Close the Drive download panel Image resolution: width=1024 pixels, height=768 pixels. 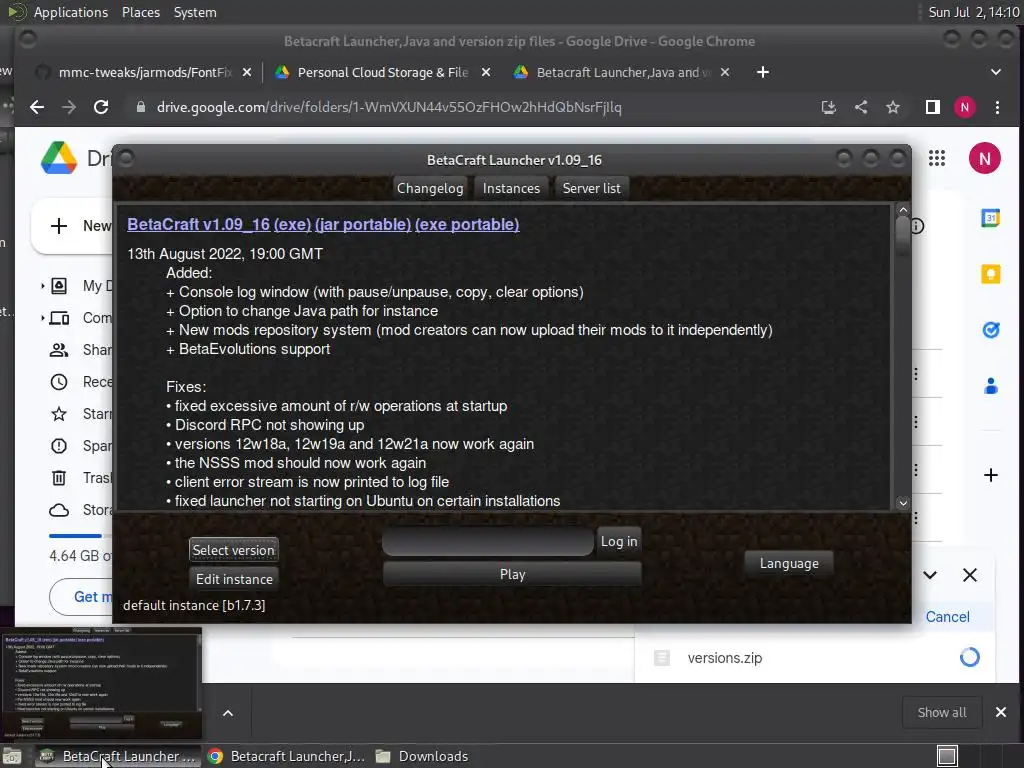click(970, 575)
